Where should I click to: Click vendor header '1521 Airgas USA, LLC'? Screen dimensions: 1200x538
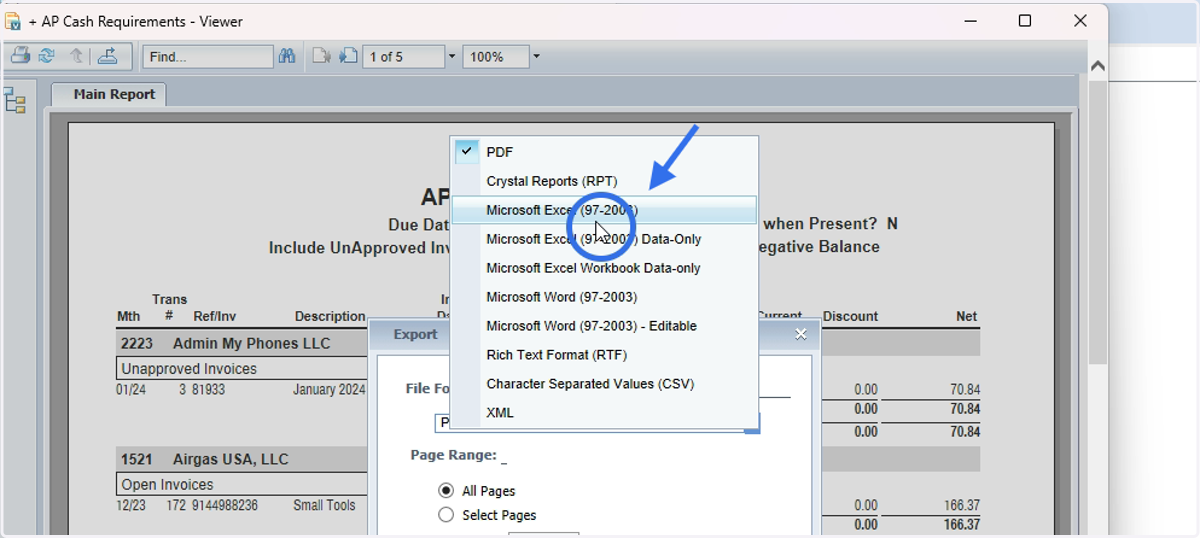coord(204,459)
